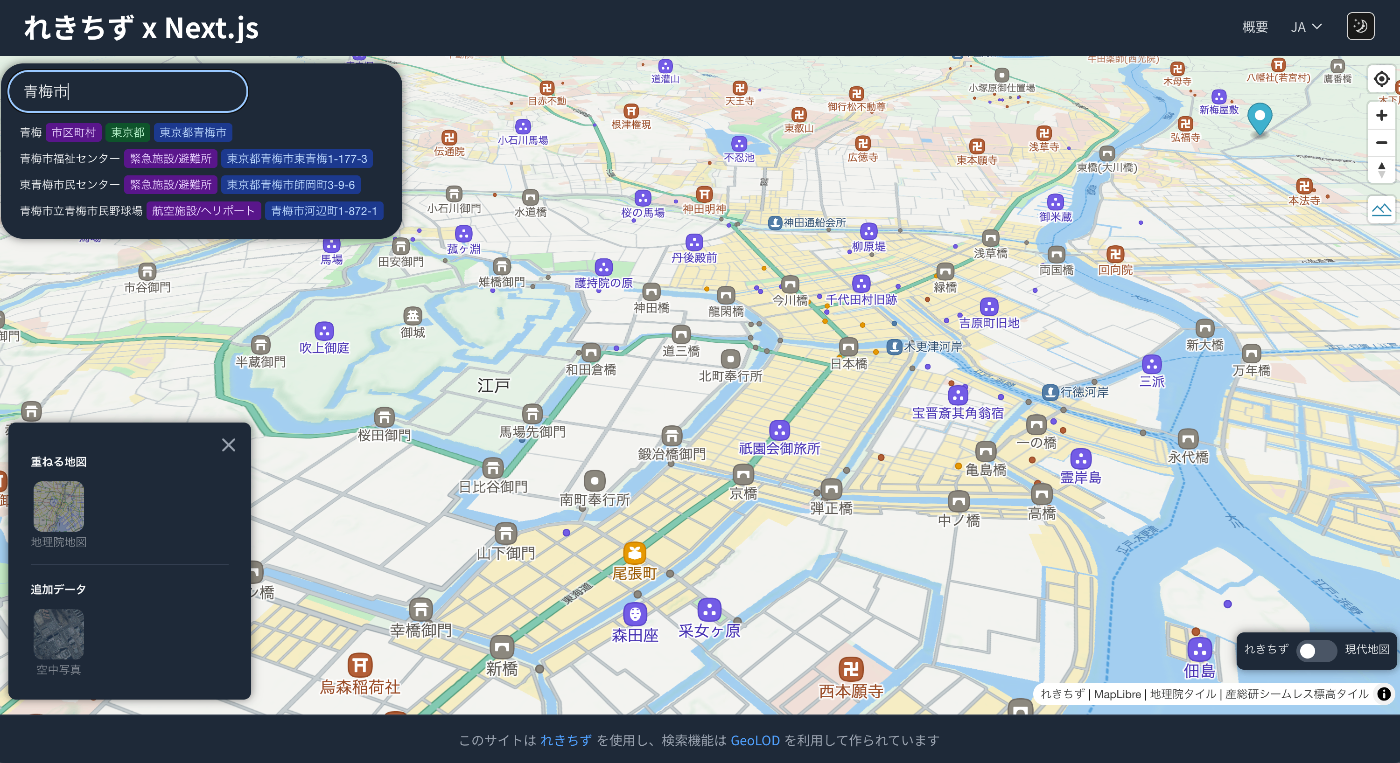The width and height of the screenshot is (1400, 763).
Task: Open the GeoLOD footer link
Action: 755,741
